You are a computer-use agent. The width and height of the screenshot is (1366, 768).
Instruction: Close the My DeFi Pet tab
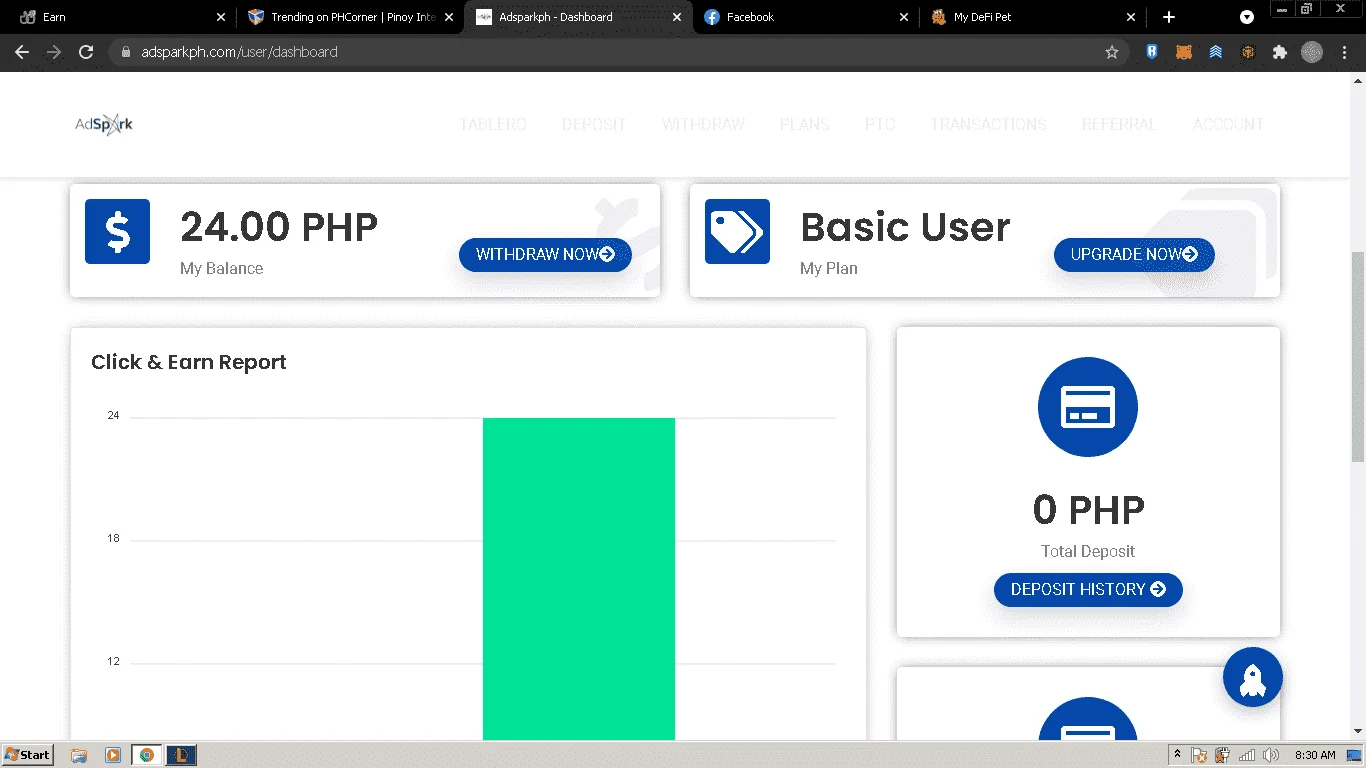[1131, 17]
